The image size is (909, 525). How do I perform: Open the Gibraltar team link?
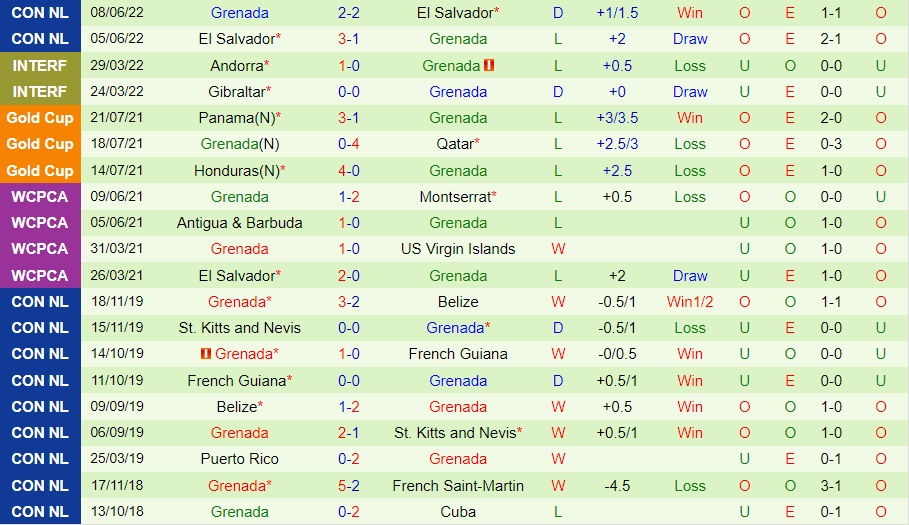[x=237, y=92]
